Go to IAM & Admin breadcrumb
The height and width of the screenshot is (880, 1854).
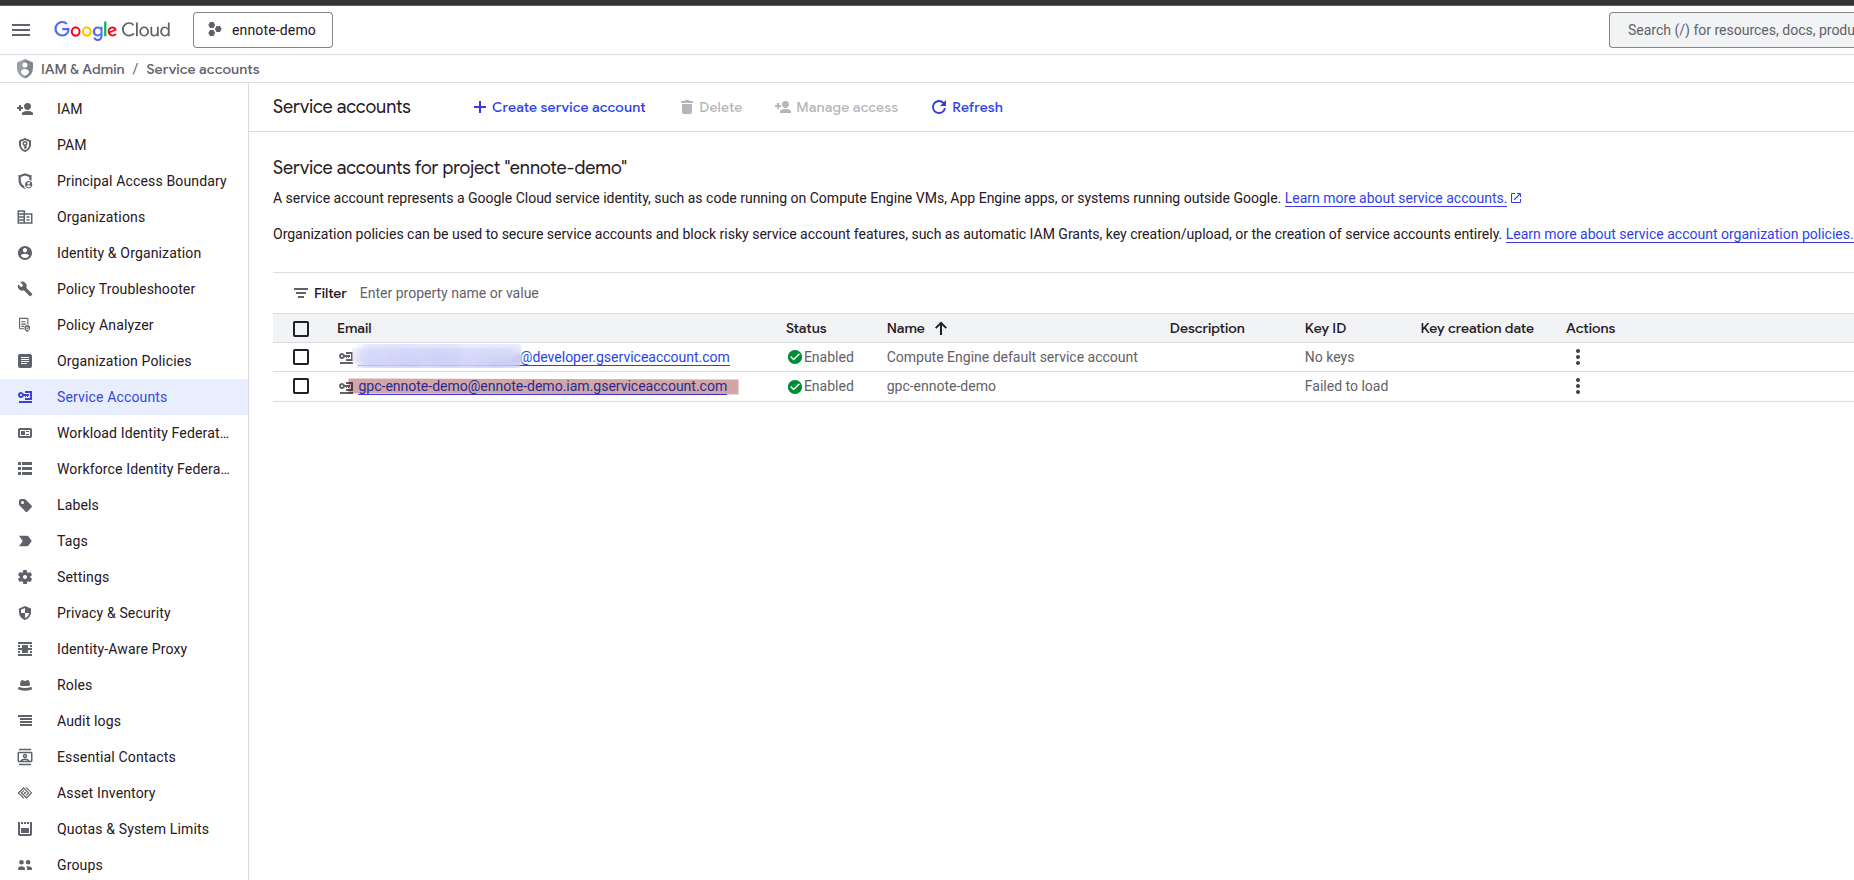pos(83,69)
